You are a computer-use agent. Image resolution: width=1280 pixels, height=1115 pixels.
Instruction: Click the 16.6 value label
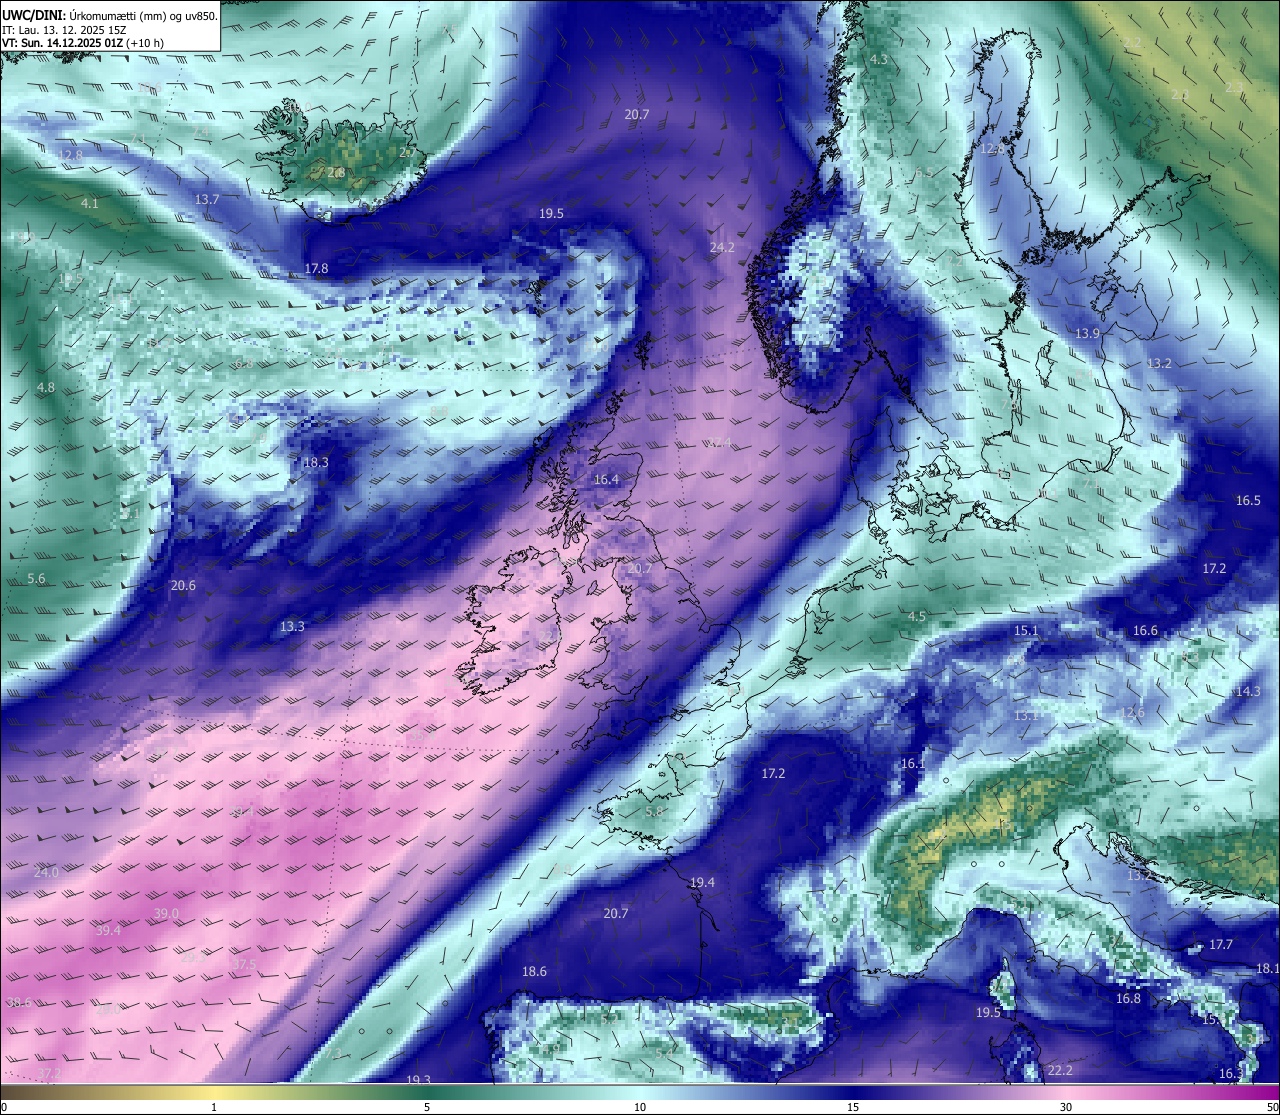[1145, 630]
